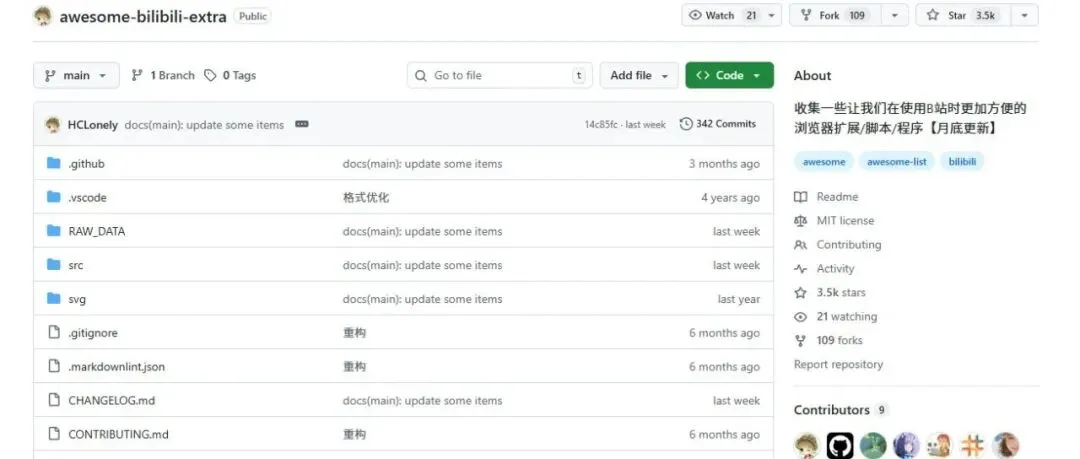The image size is (1080, 459).
Task: Click the fork icon beside 109 forks
Action: (800, 340)
